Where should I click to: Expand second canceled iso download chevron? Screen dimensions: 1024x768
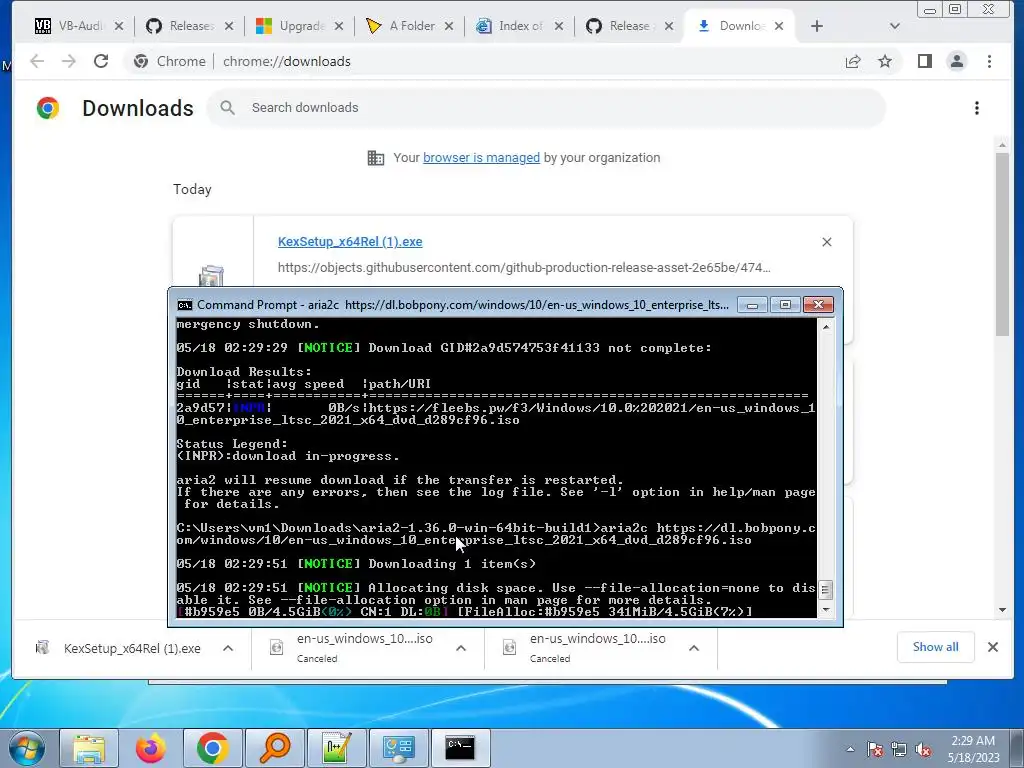point(694,648)
